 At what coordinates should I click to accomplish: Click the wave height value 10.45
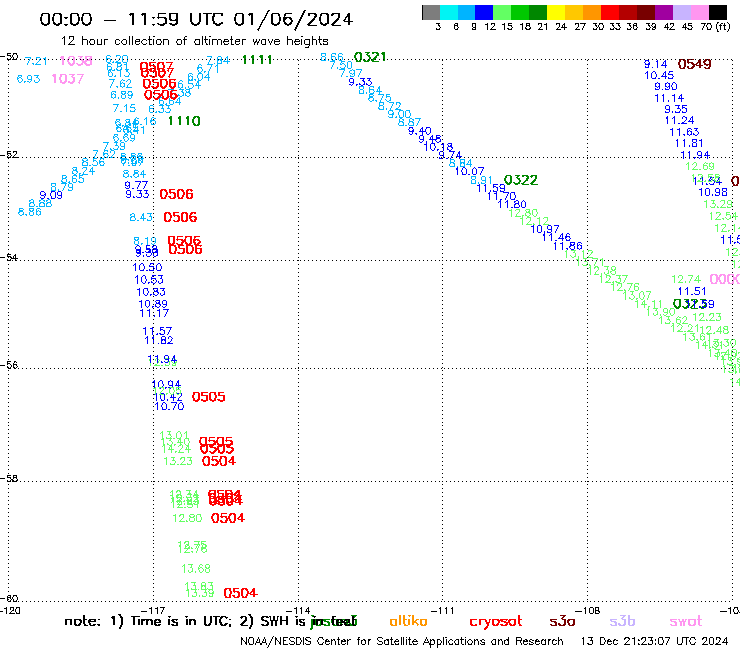pyautogui.click(x=659, y=75)
